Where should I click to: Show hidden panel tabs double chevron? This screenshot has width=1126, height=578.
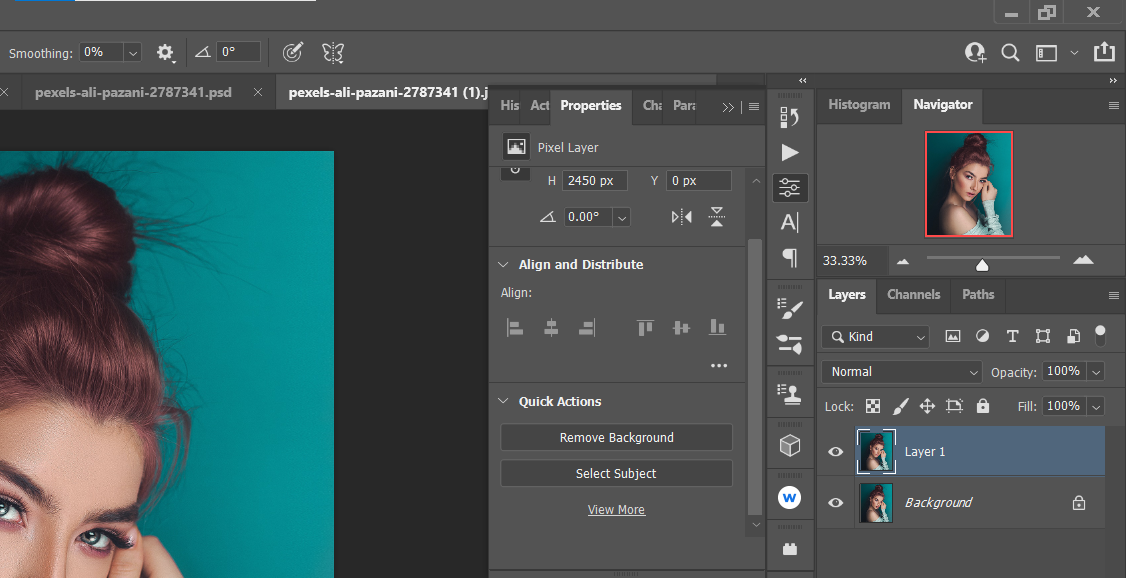(728, 107)
